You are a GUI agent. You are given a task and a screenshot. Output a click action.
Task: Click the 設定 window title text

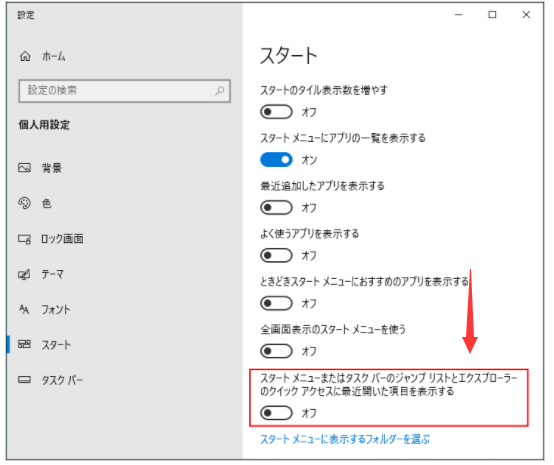coord(26,15)
